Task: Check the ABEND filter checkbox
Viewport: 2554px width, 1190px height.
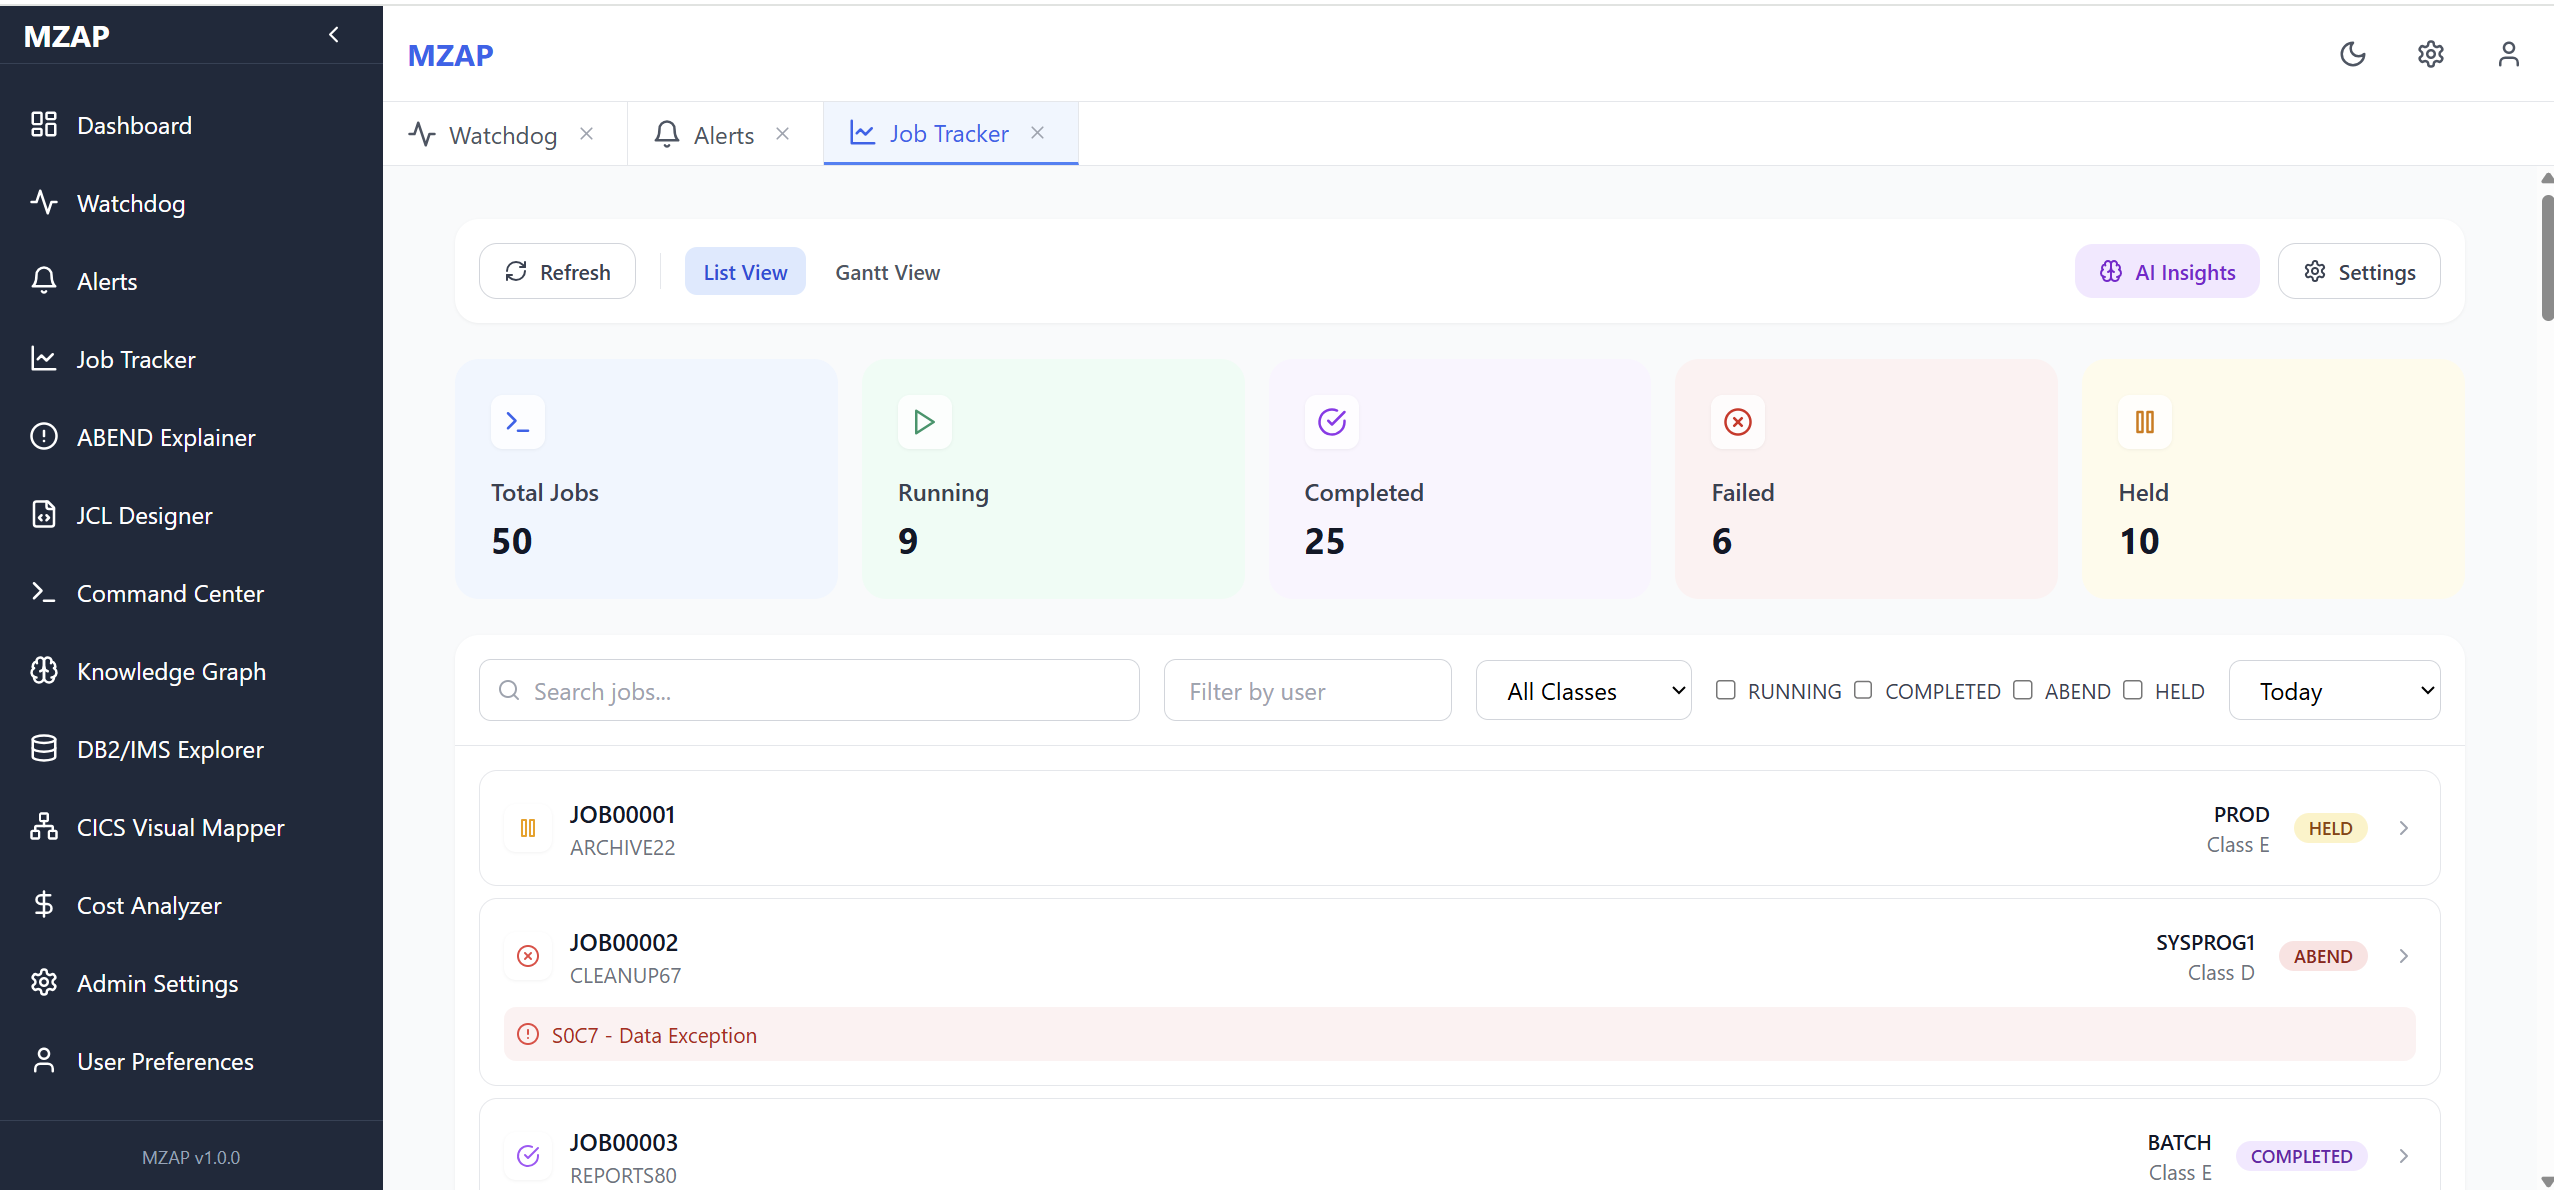Action: coord(2022,690)
